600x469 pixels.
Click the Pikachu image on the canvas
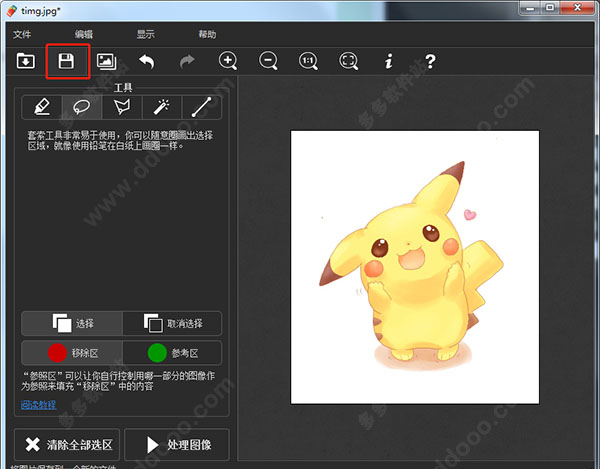pyautogui.click(x=415, y=267)
